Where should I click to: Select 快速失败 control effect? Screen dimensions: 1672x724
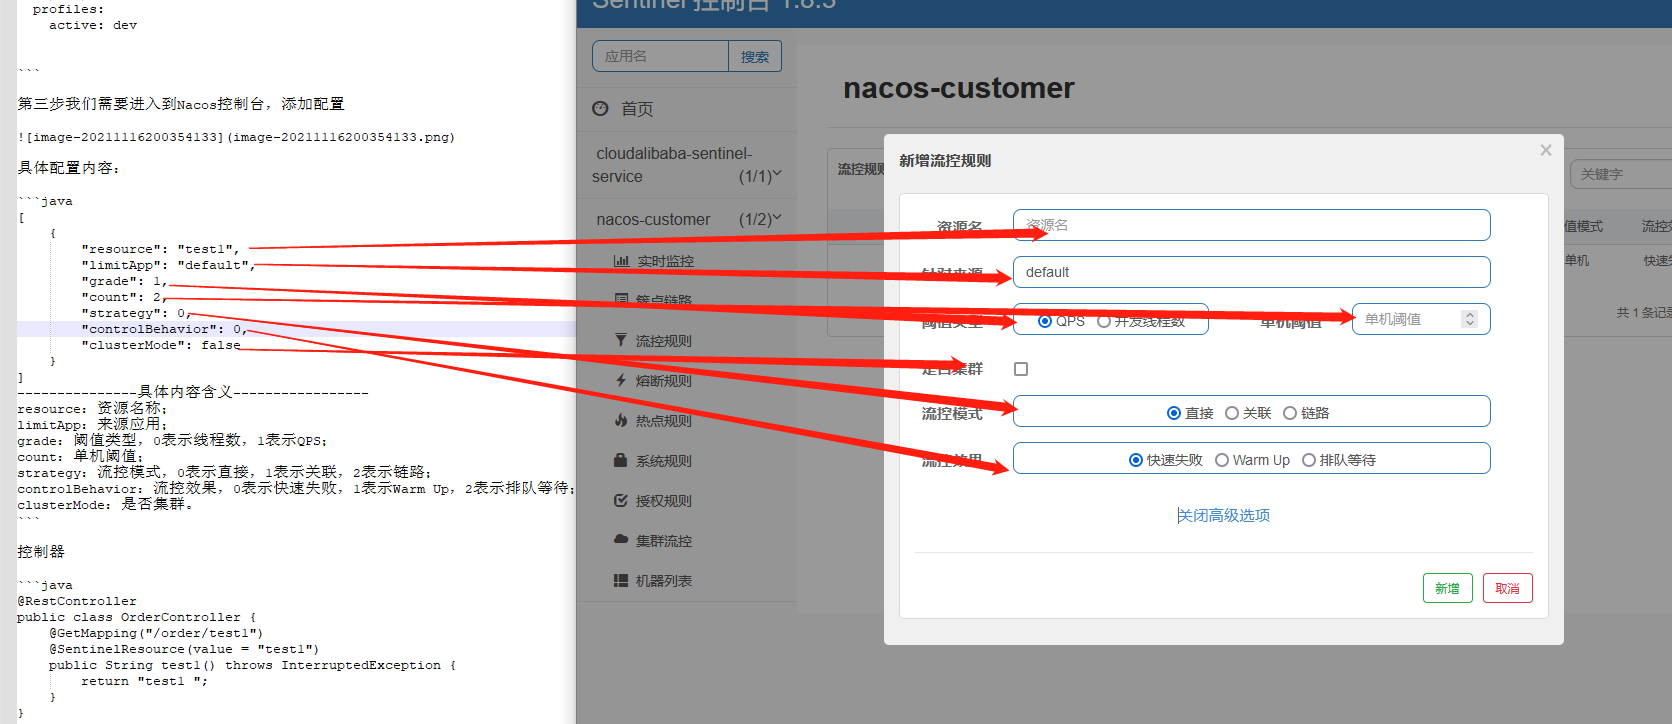[1136, 460]
